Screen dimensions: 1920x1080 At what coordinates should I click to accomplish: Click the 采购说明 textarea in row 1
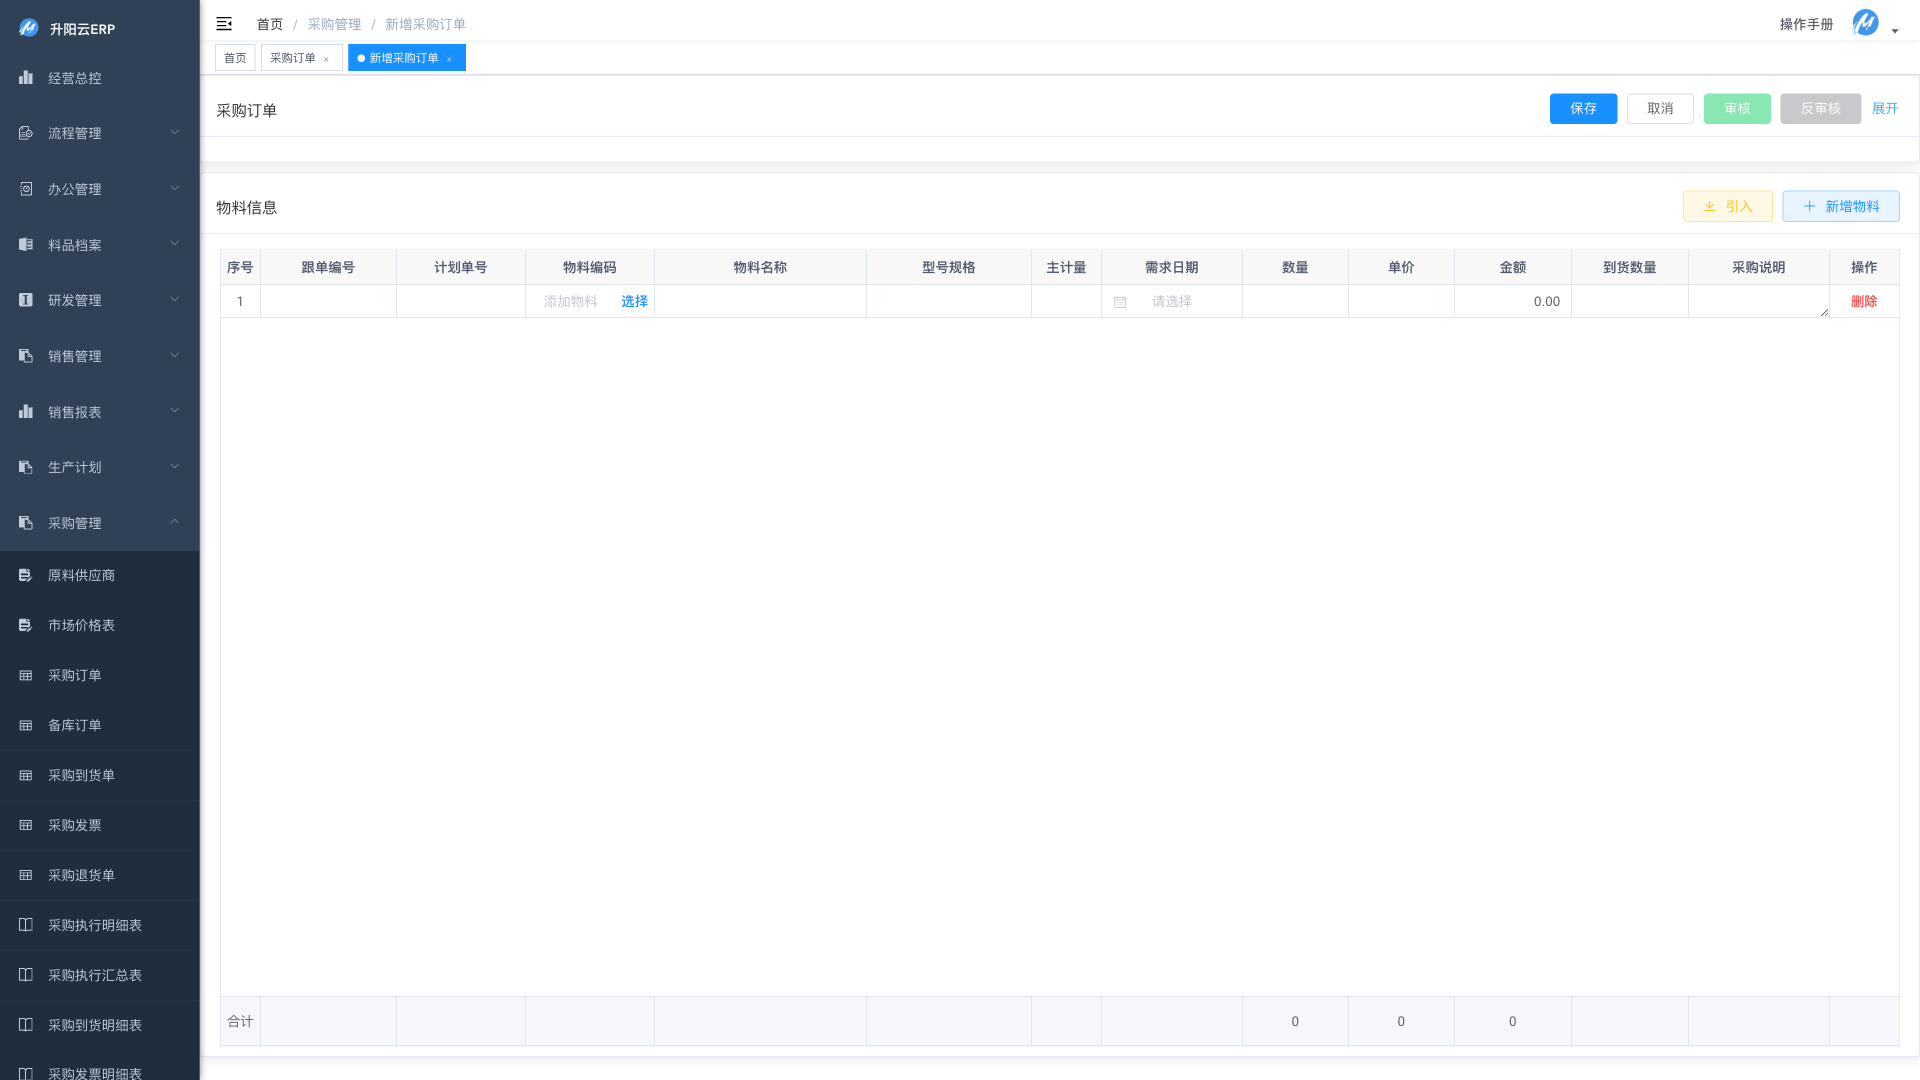click(x=1758, y=301)
